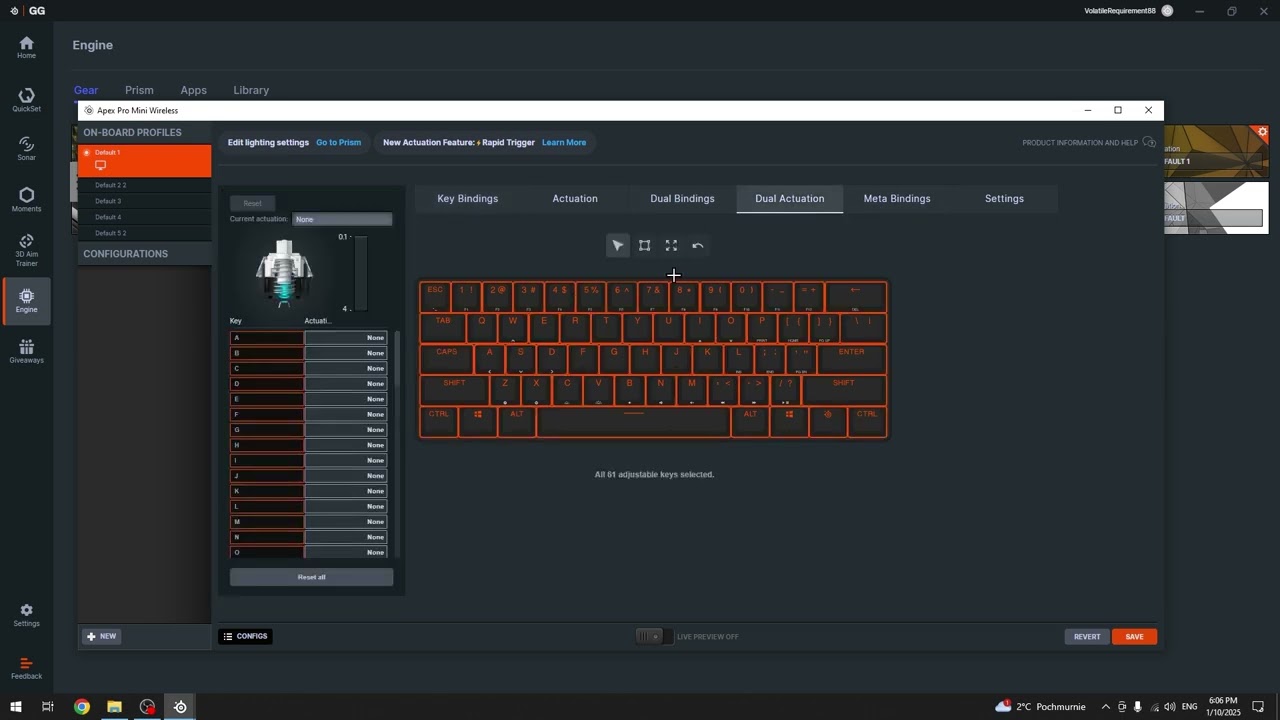Click the Backspace arrow key on layout

(x=856, y=297)
